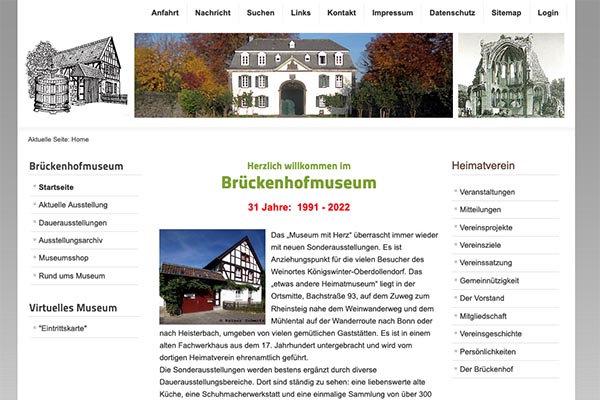
Task: Click the abbey ruins sketch image
Action: pos(510,75)
